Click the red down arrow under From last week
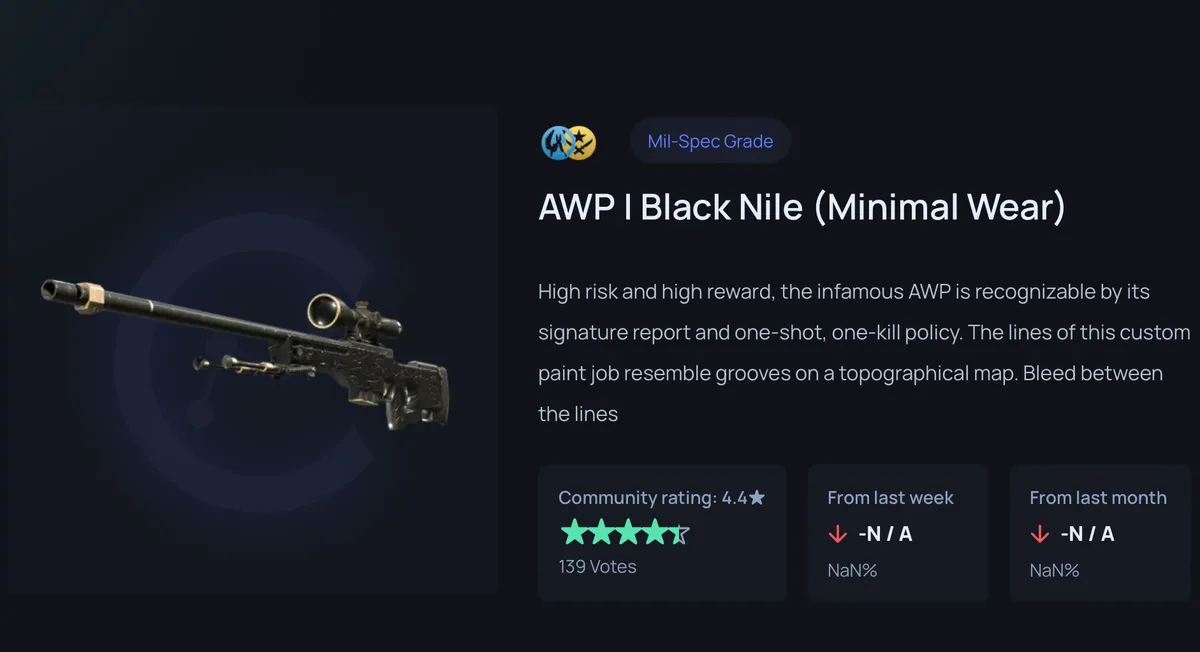This screenshot has height=652, width=1200. [x=838, y=534]
